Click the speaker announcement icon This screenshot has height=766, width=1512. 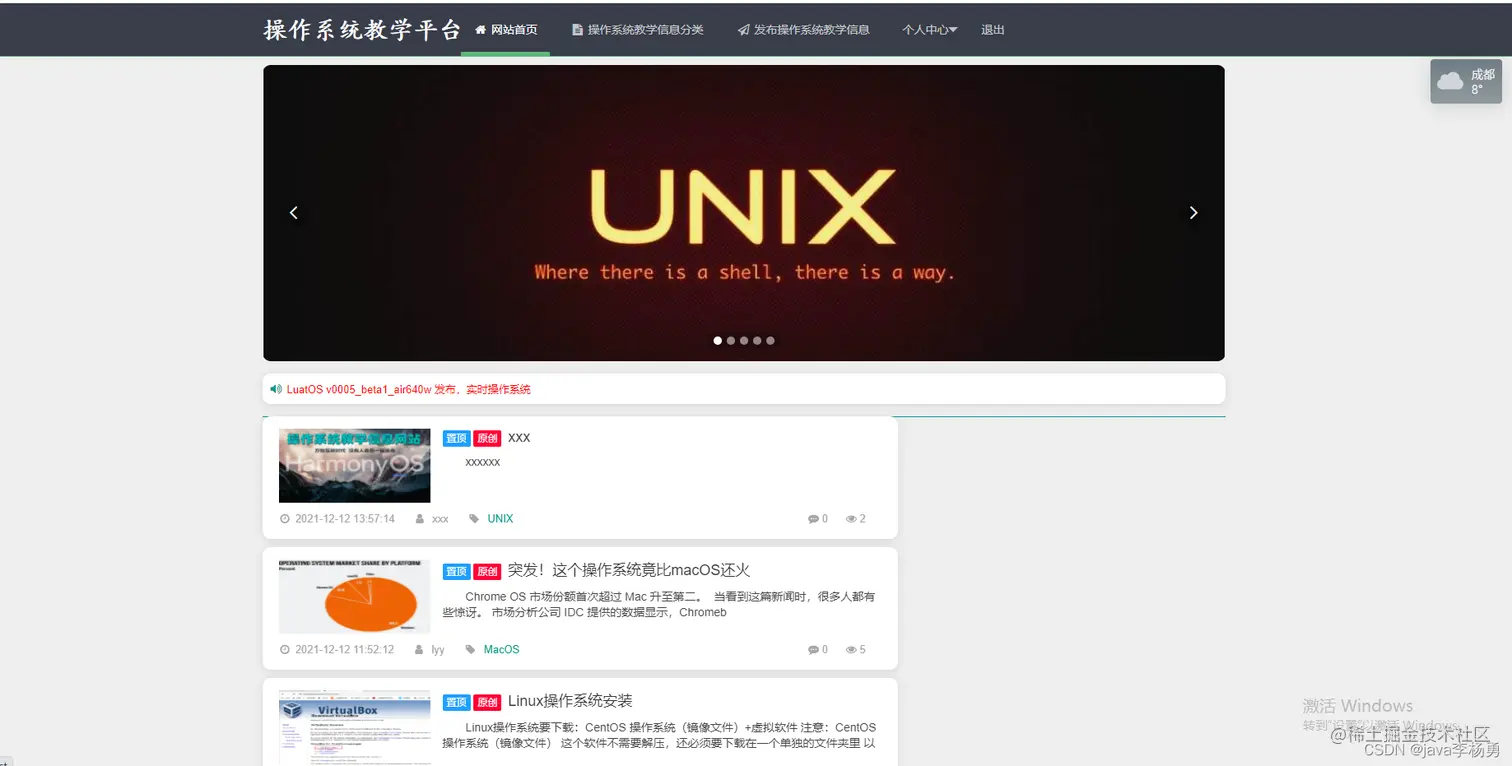pos(276,389)
